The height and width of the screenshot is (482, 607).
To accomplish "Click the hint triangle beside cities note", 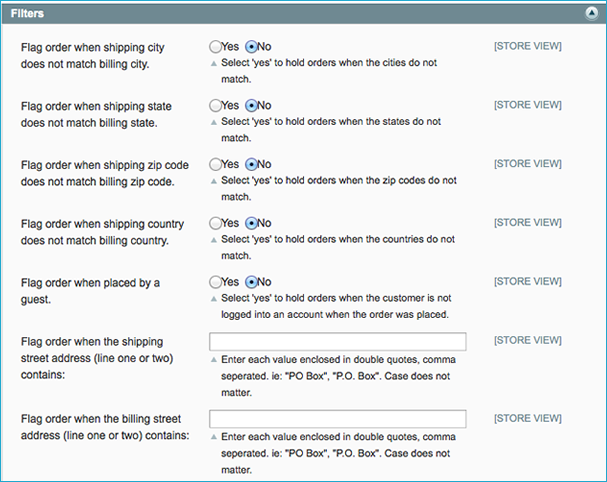I will [213, 63].
